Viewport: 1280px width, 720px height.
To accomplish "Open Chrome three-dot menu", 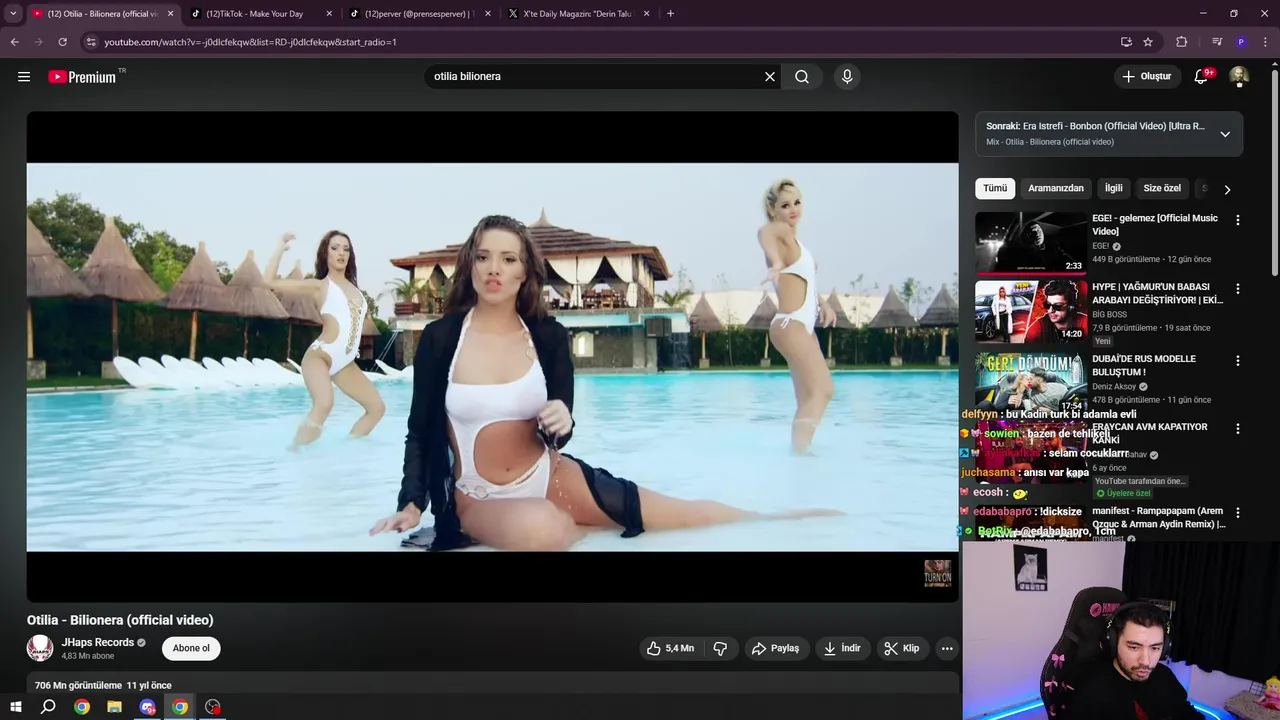I will 1265,42.
